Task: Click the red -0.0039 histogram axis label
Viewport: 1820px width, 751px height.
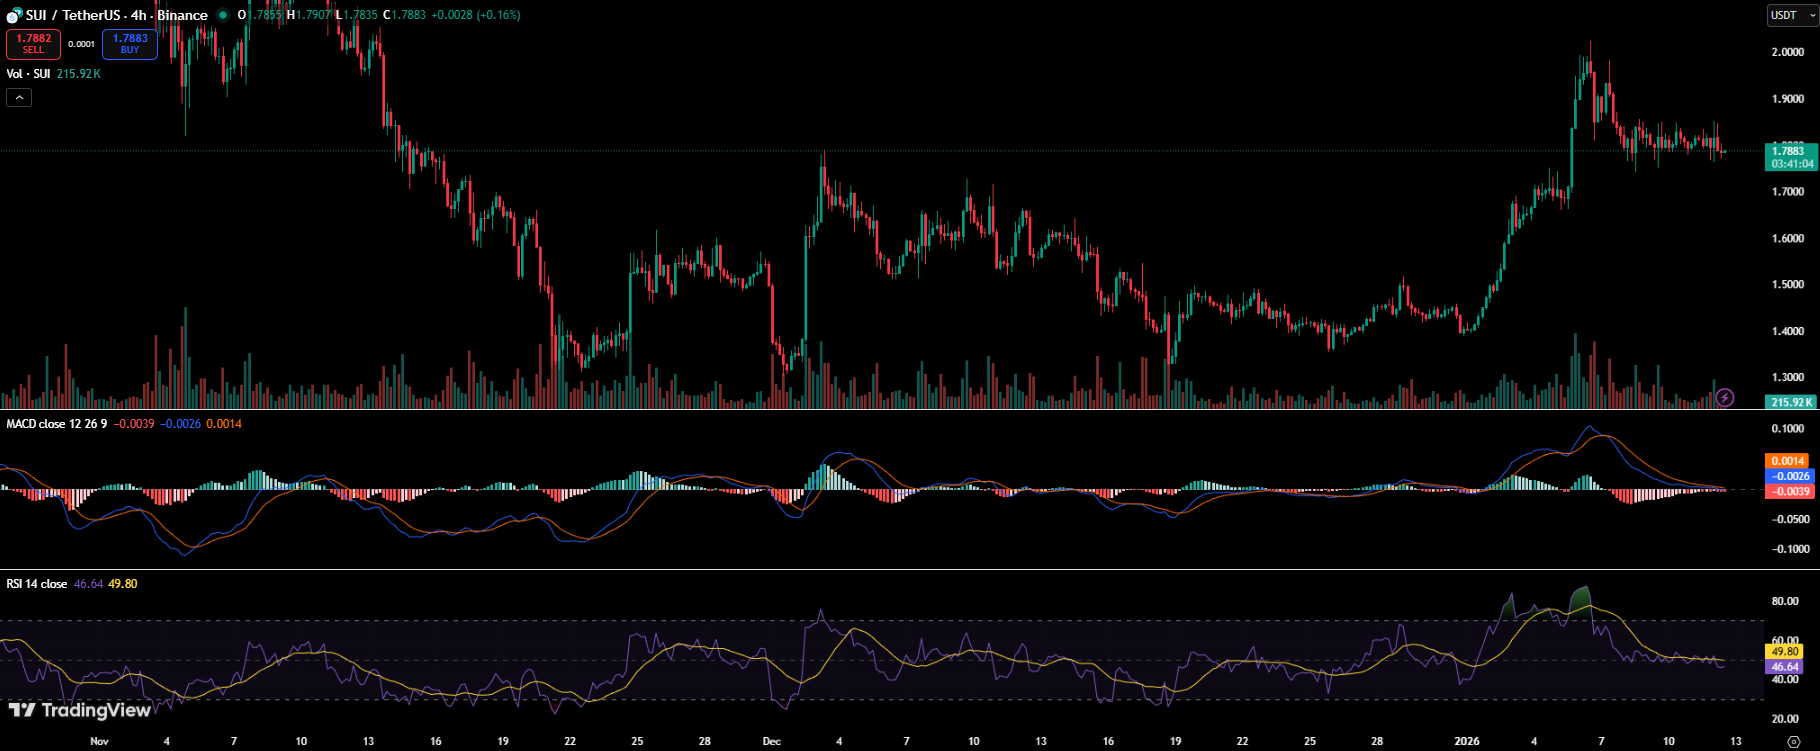Action: (1792, 491)
